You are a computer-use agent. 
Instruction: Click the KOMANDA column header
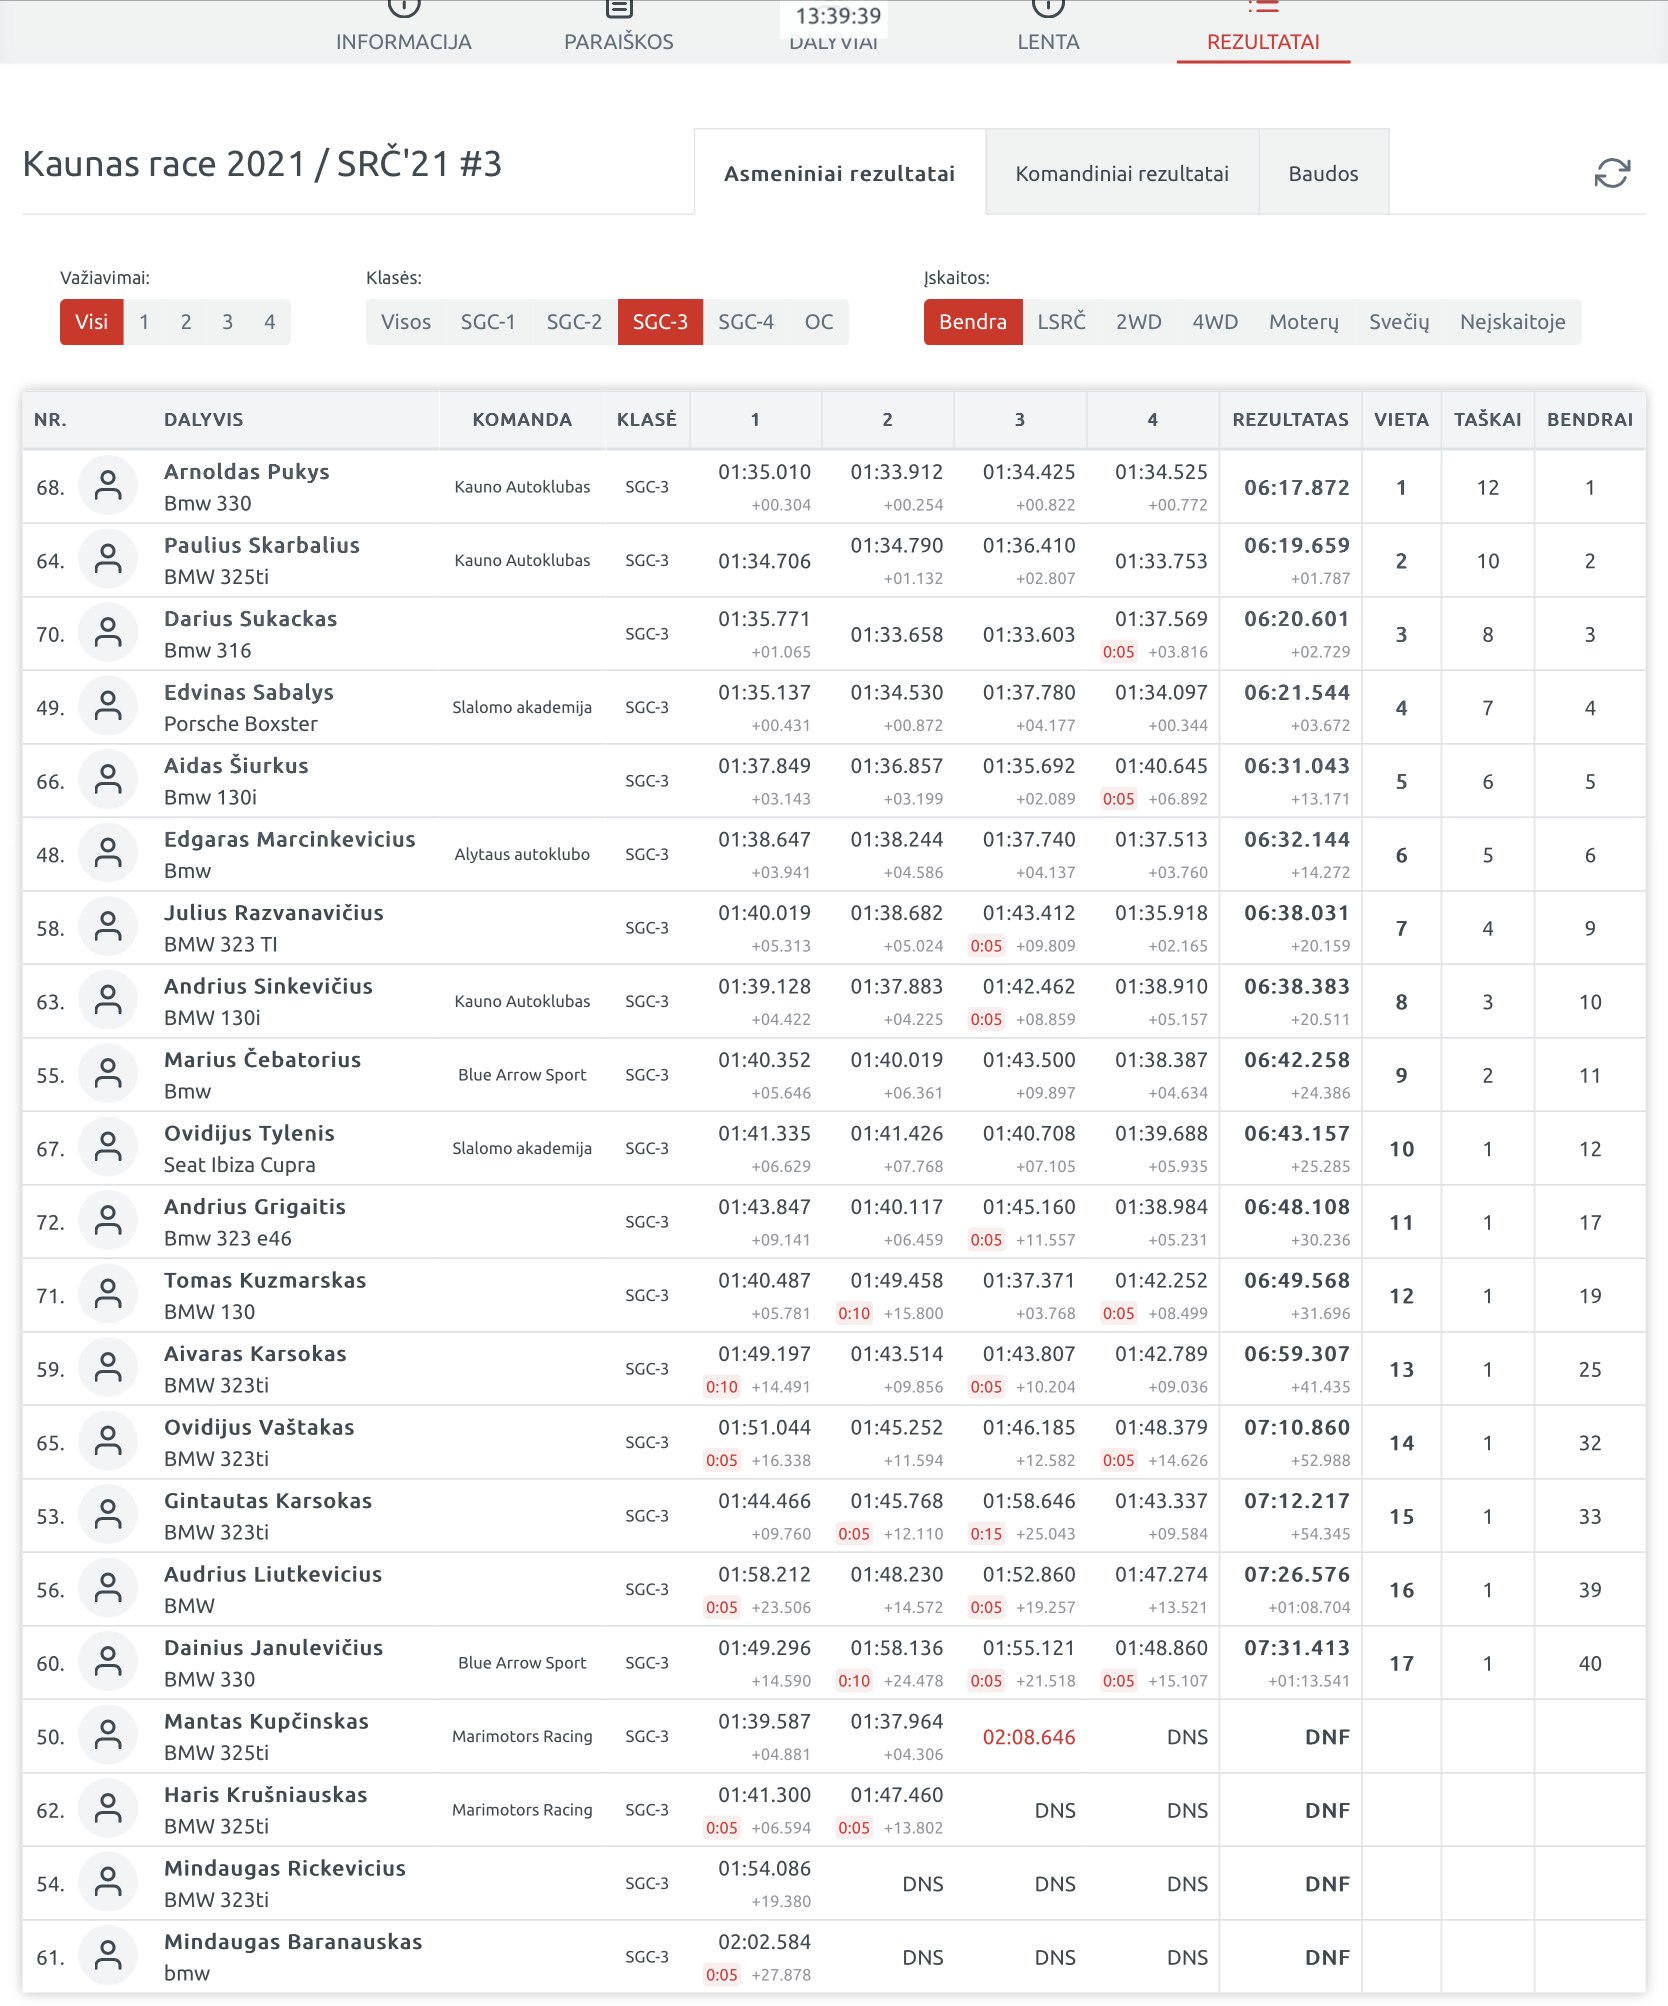pos(522,420)
